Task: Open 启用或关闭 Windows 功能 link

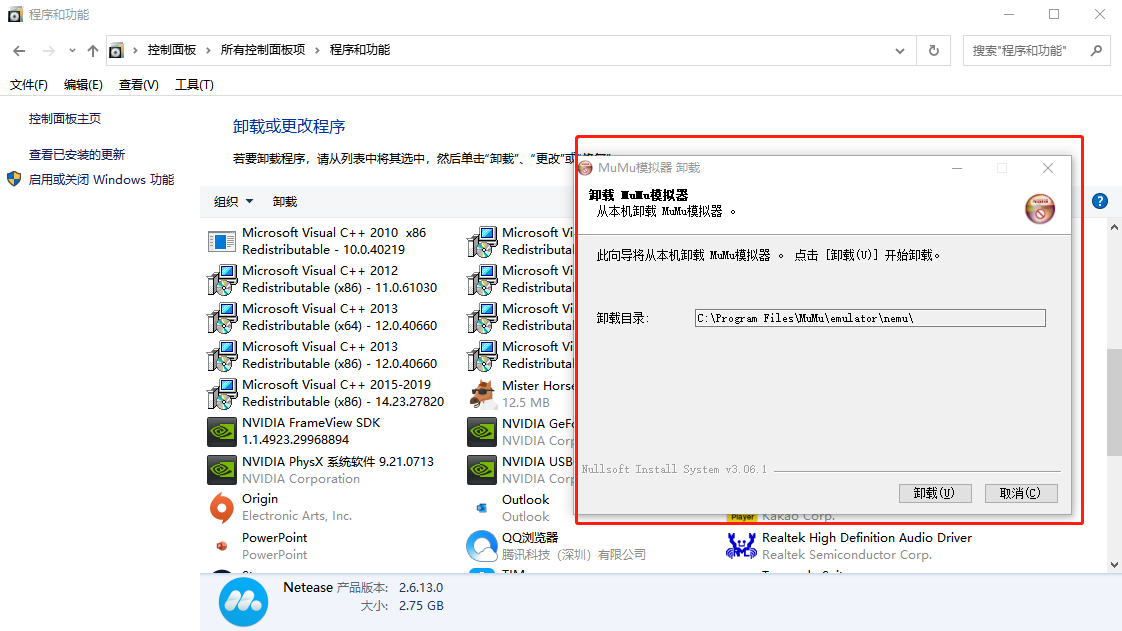Action: [x=101, y=180]
